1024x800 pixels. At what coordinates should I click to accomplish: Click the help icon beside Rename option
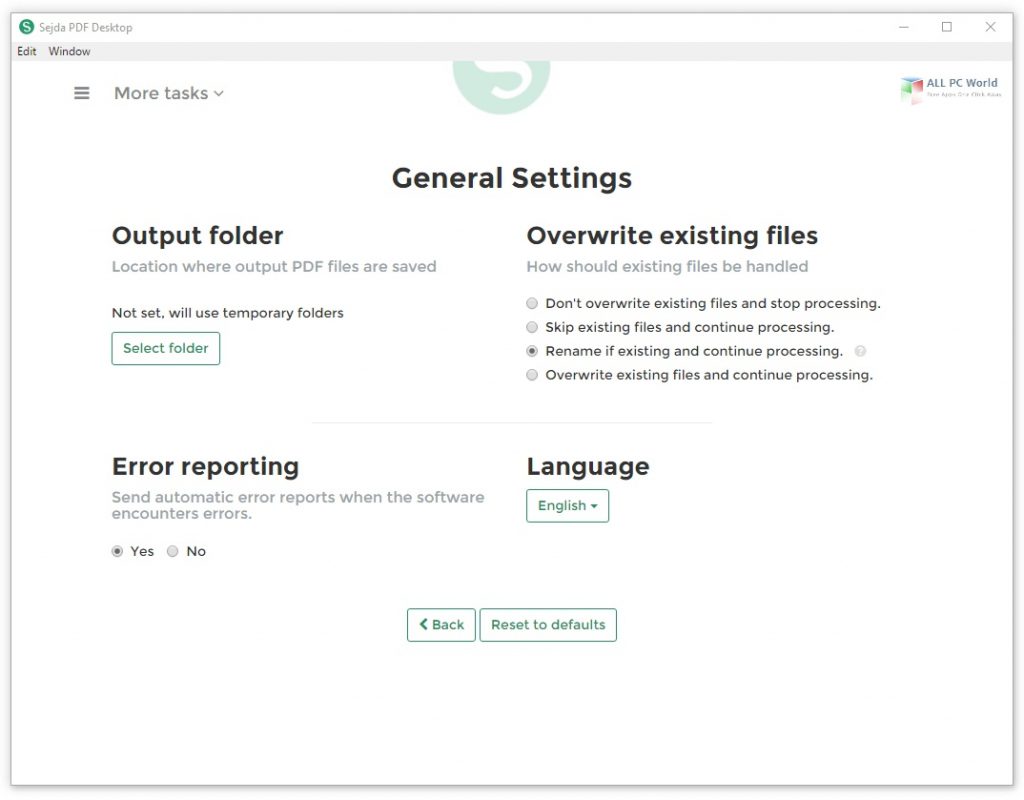860,351
